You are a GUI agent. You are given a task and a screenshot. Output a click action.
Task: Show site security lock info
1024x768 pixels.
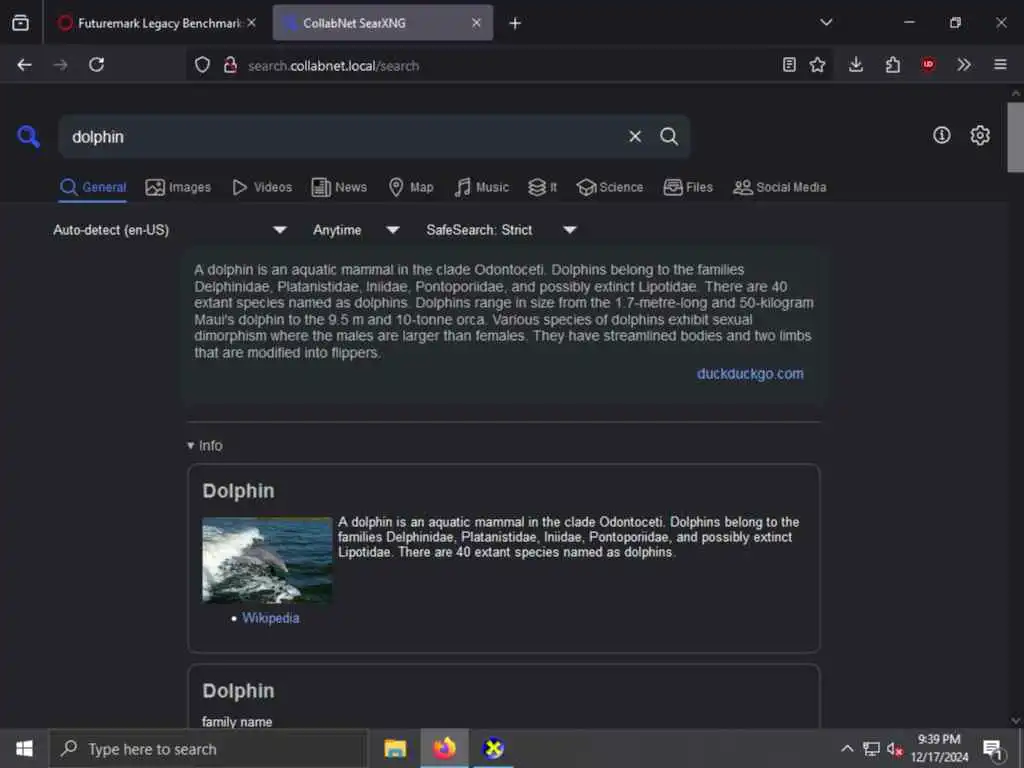coord(231,65)
